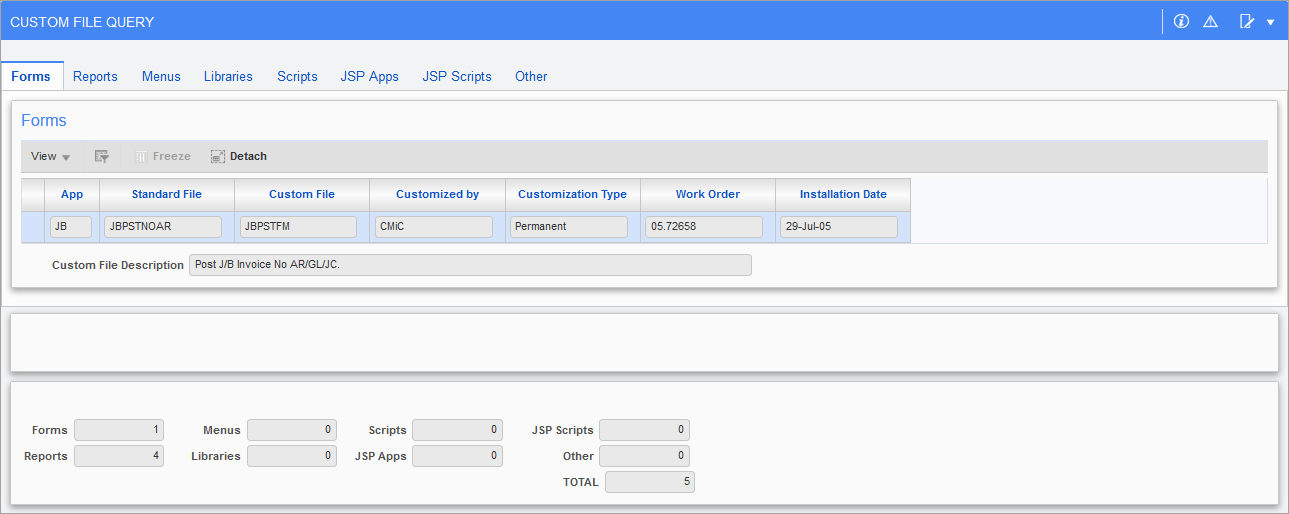Go to the JSP Scripts tab
The height and width of the screenshot is (514, 1289).
(457, 76)
